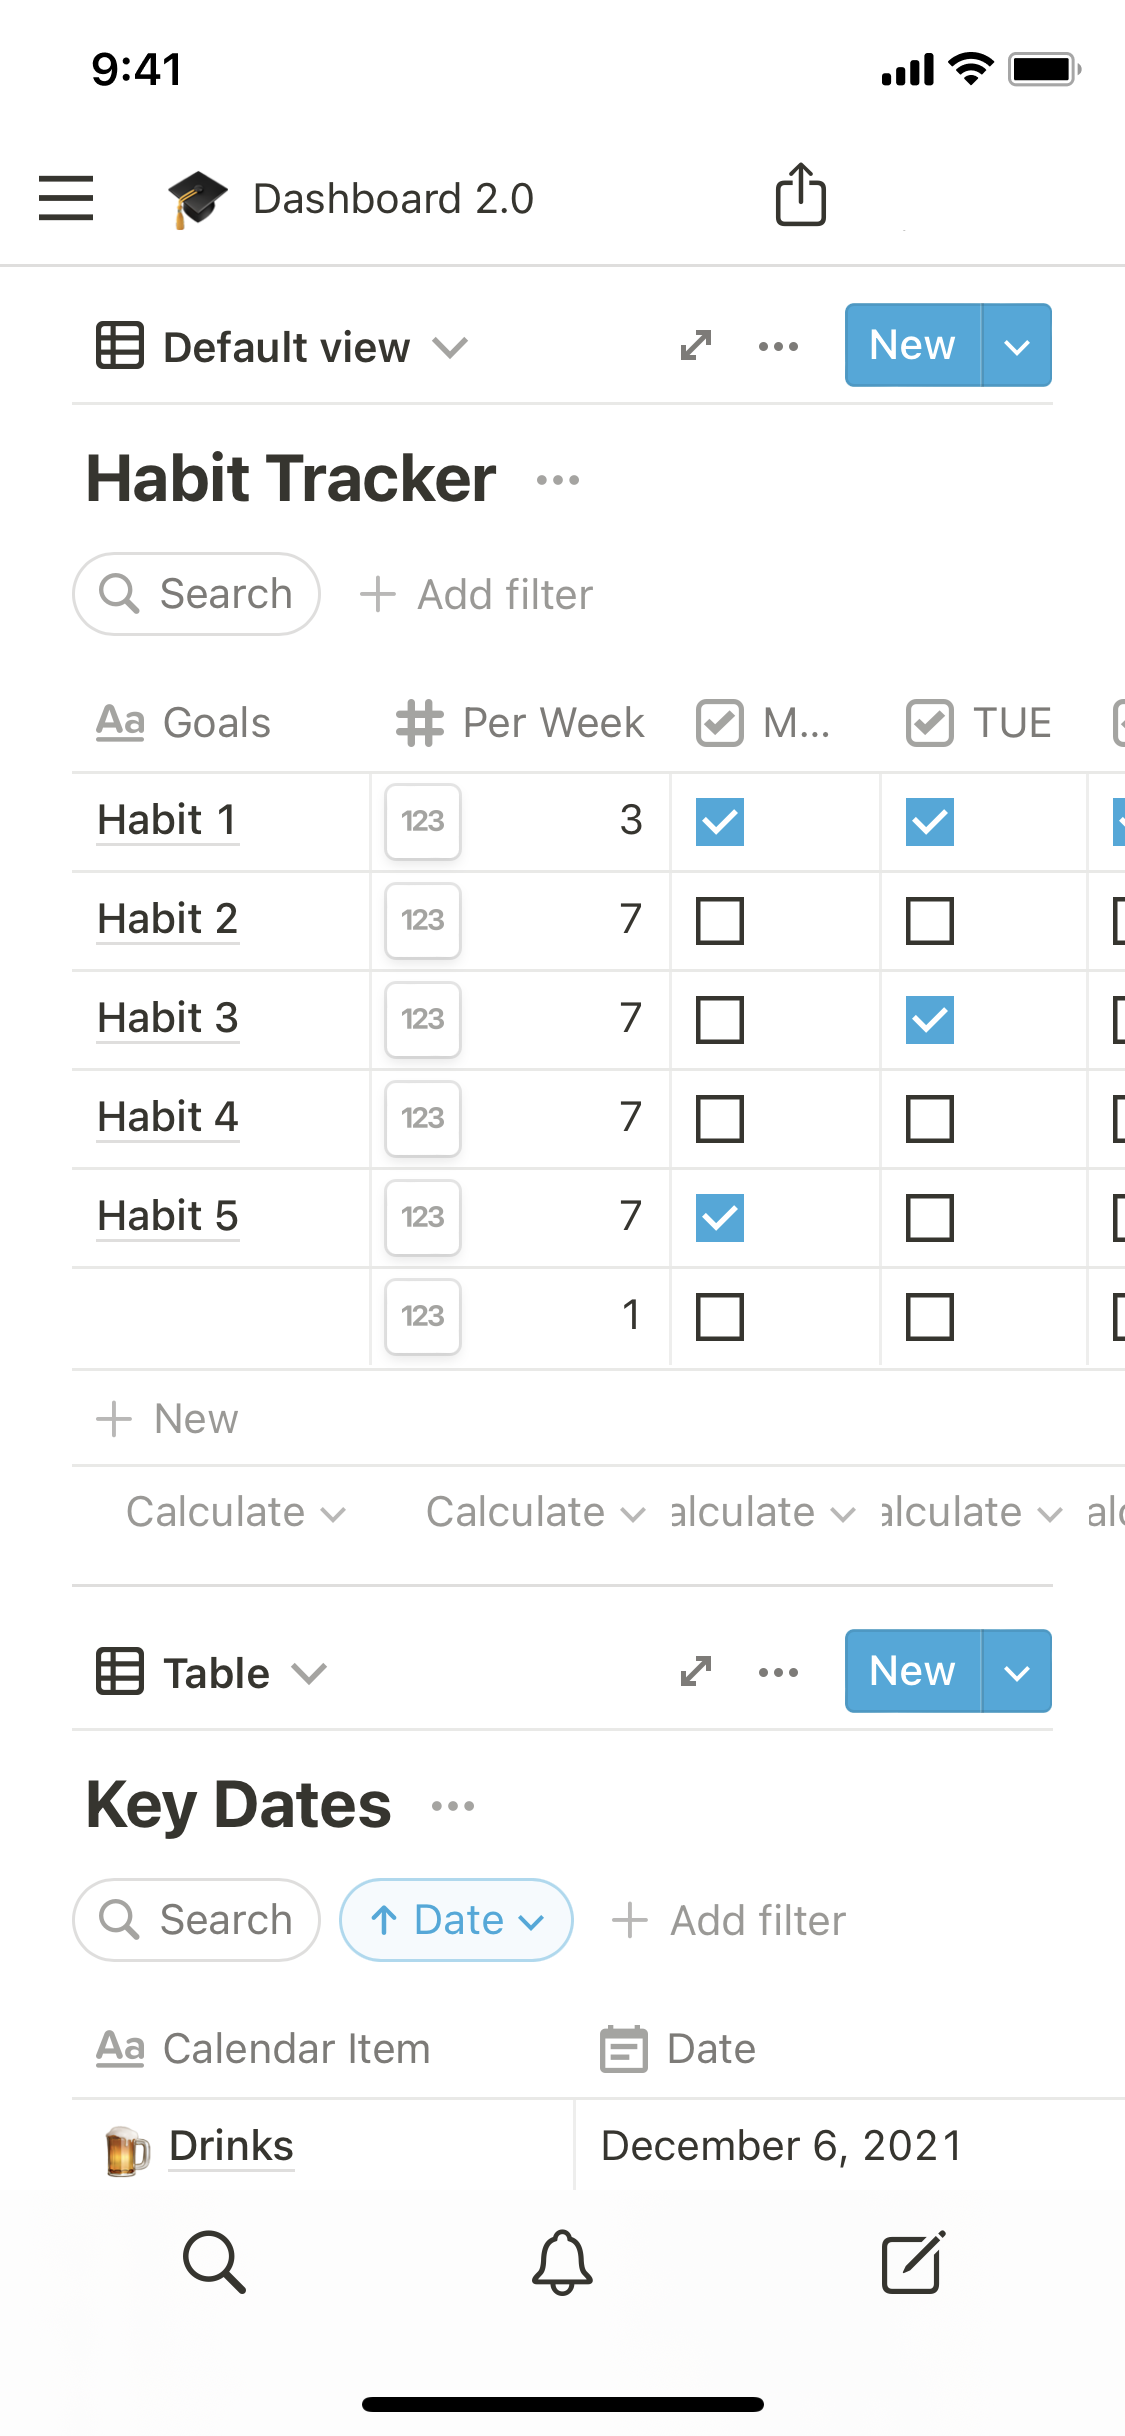Expand Key Dates table to full page
Viewport: 1125px width, 2436px height.
tap(696, 1671)
